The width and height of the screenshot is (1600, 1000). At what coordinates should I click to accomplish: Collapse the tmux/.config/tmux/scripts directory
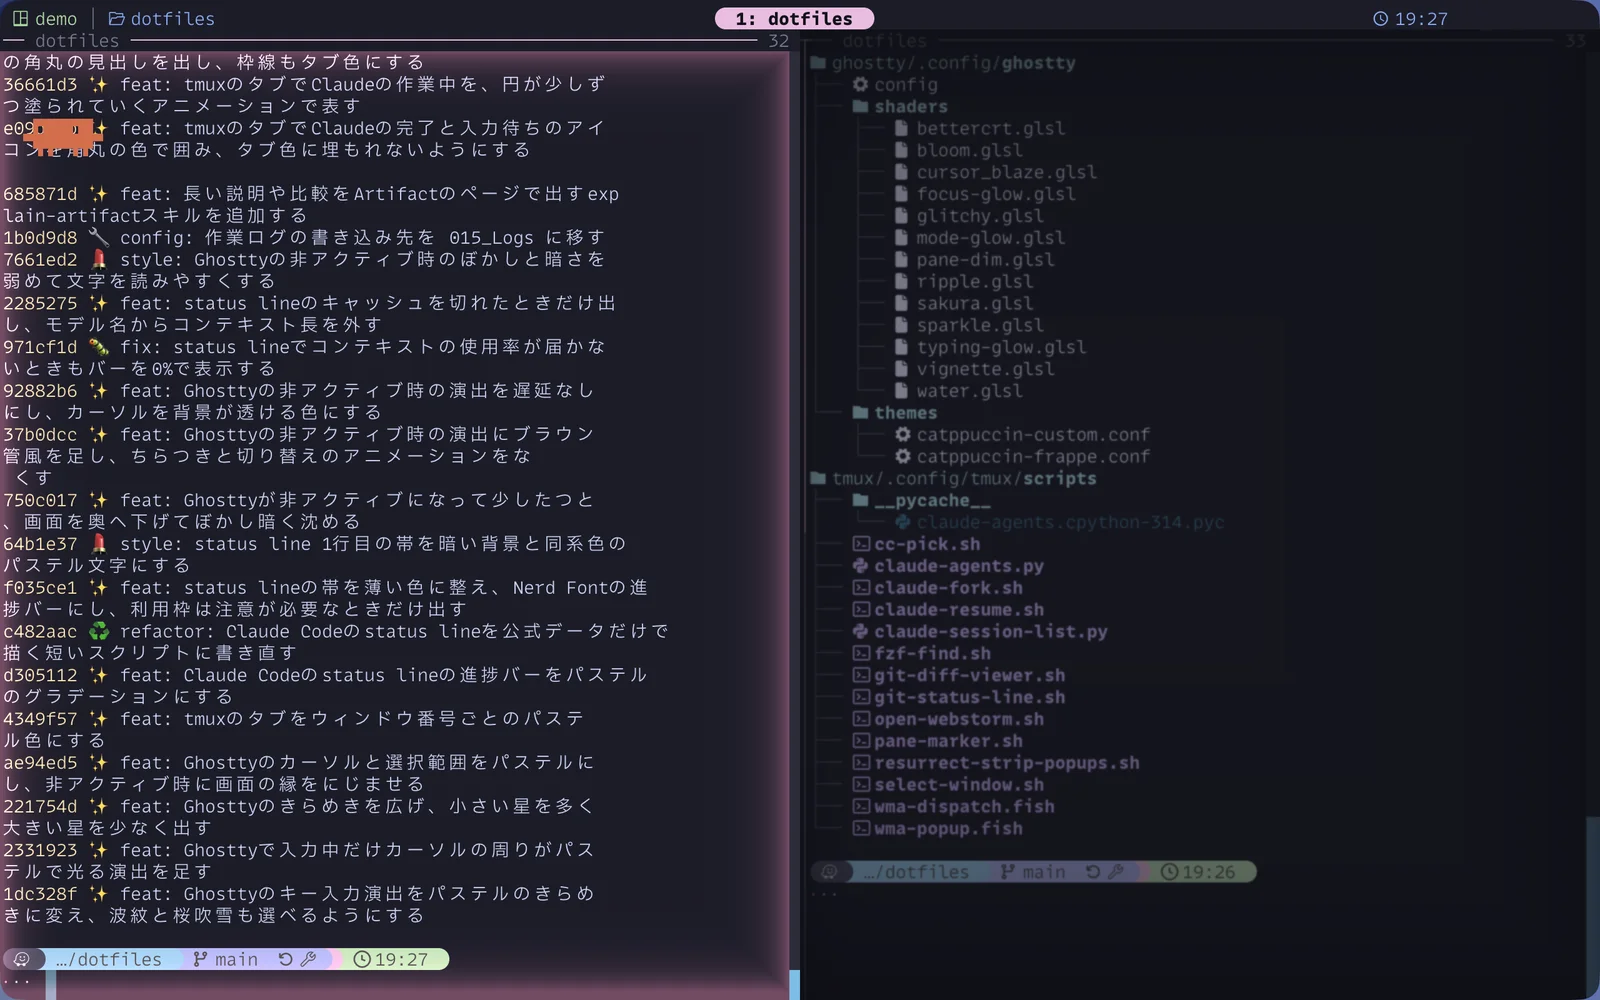(x=954, y=478)
